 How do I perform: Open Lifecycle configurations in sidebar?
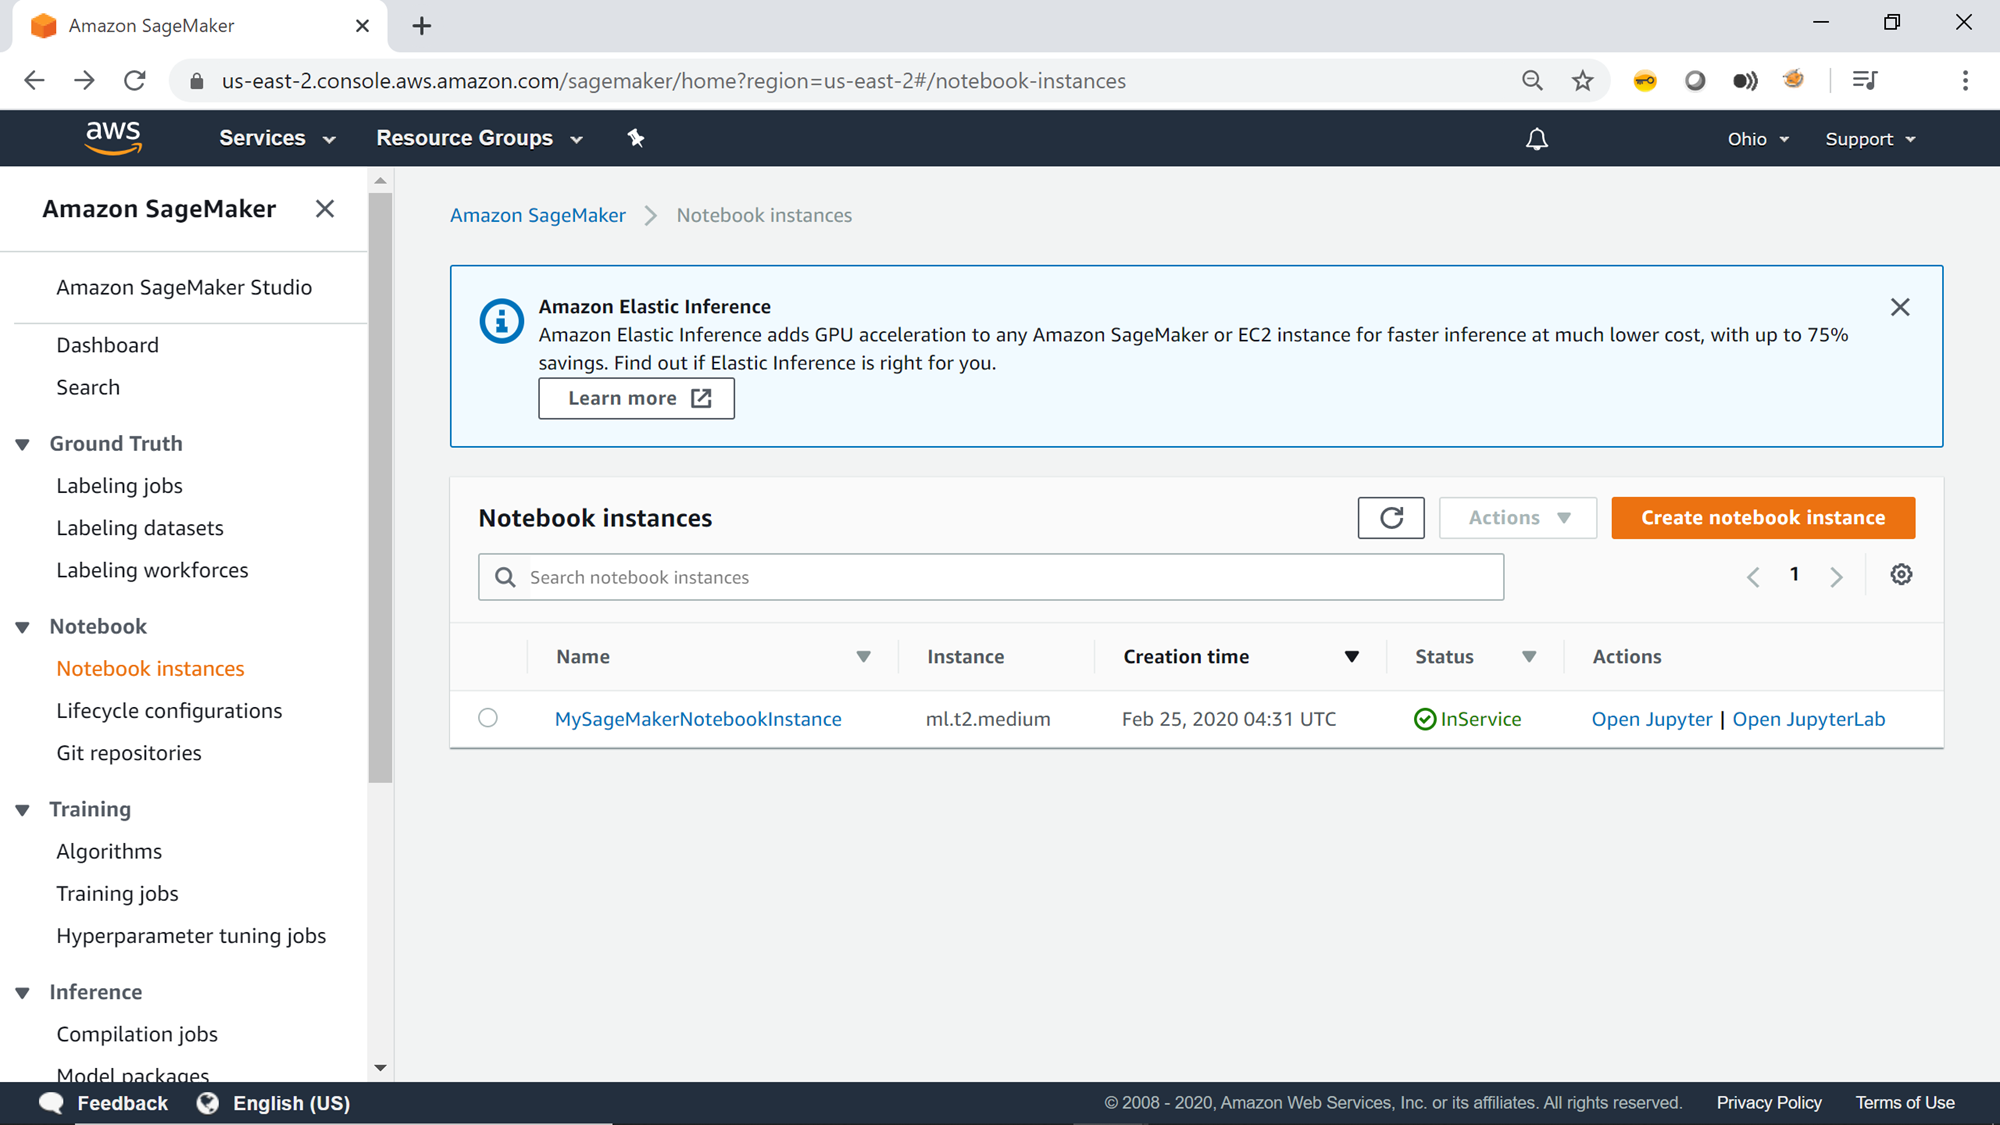169,711
